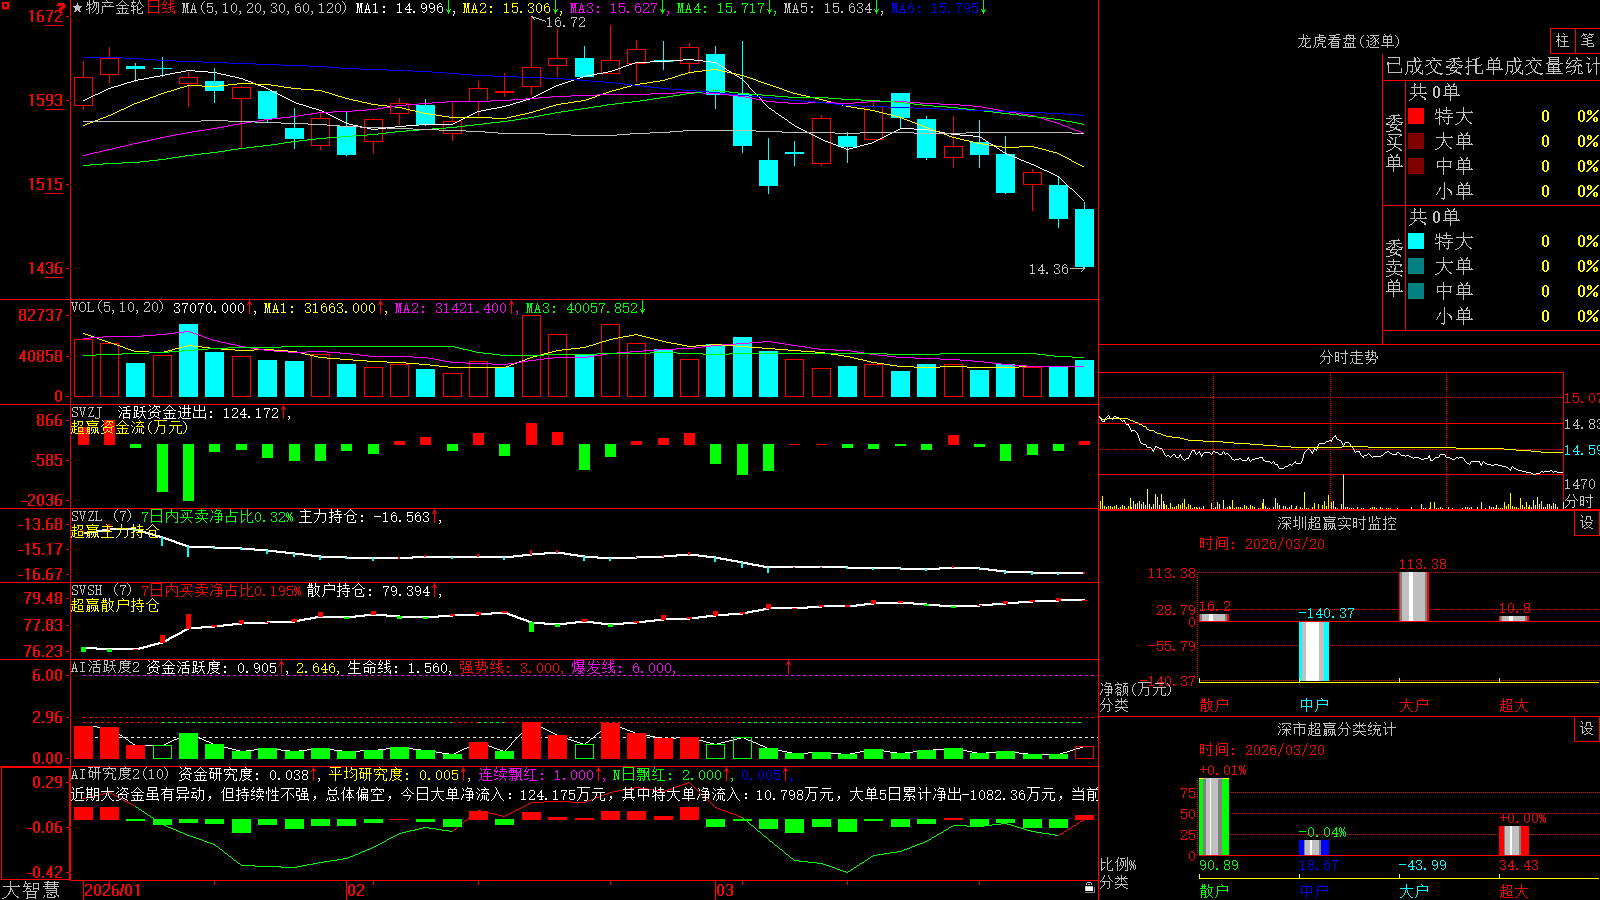Click the 物产金轮 stock name
Viewport: 1600px width, 900px height.
click(115, 8)
